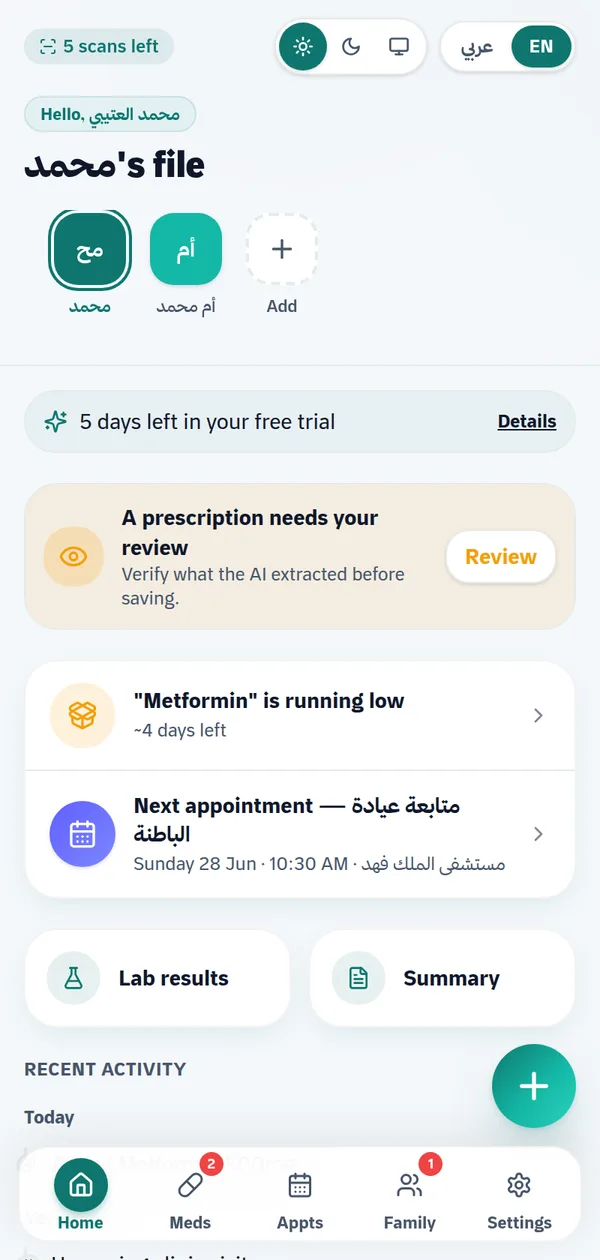Select system theme monitor icon

[399, 47]
